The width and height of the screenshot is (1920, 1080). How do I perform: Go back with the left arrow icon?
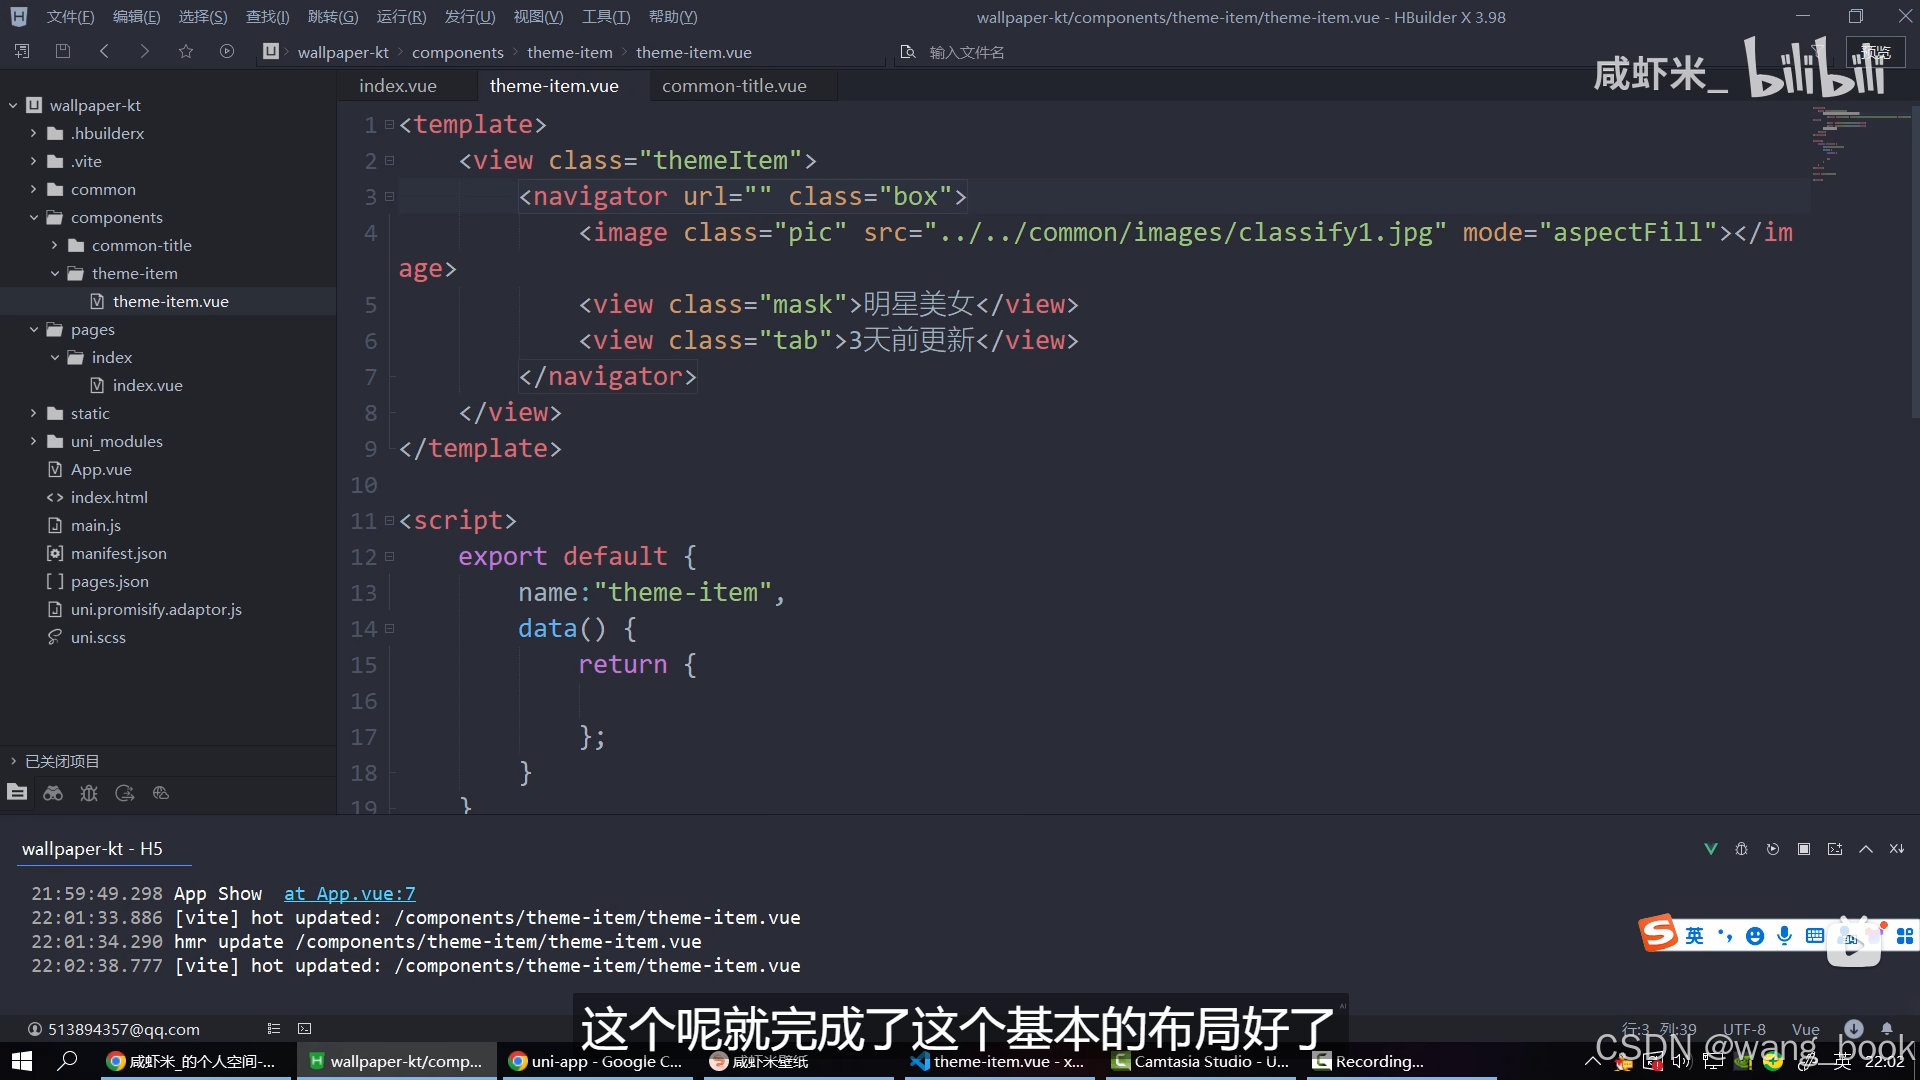[x=104, y=51]
